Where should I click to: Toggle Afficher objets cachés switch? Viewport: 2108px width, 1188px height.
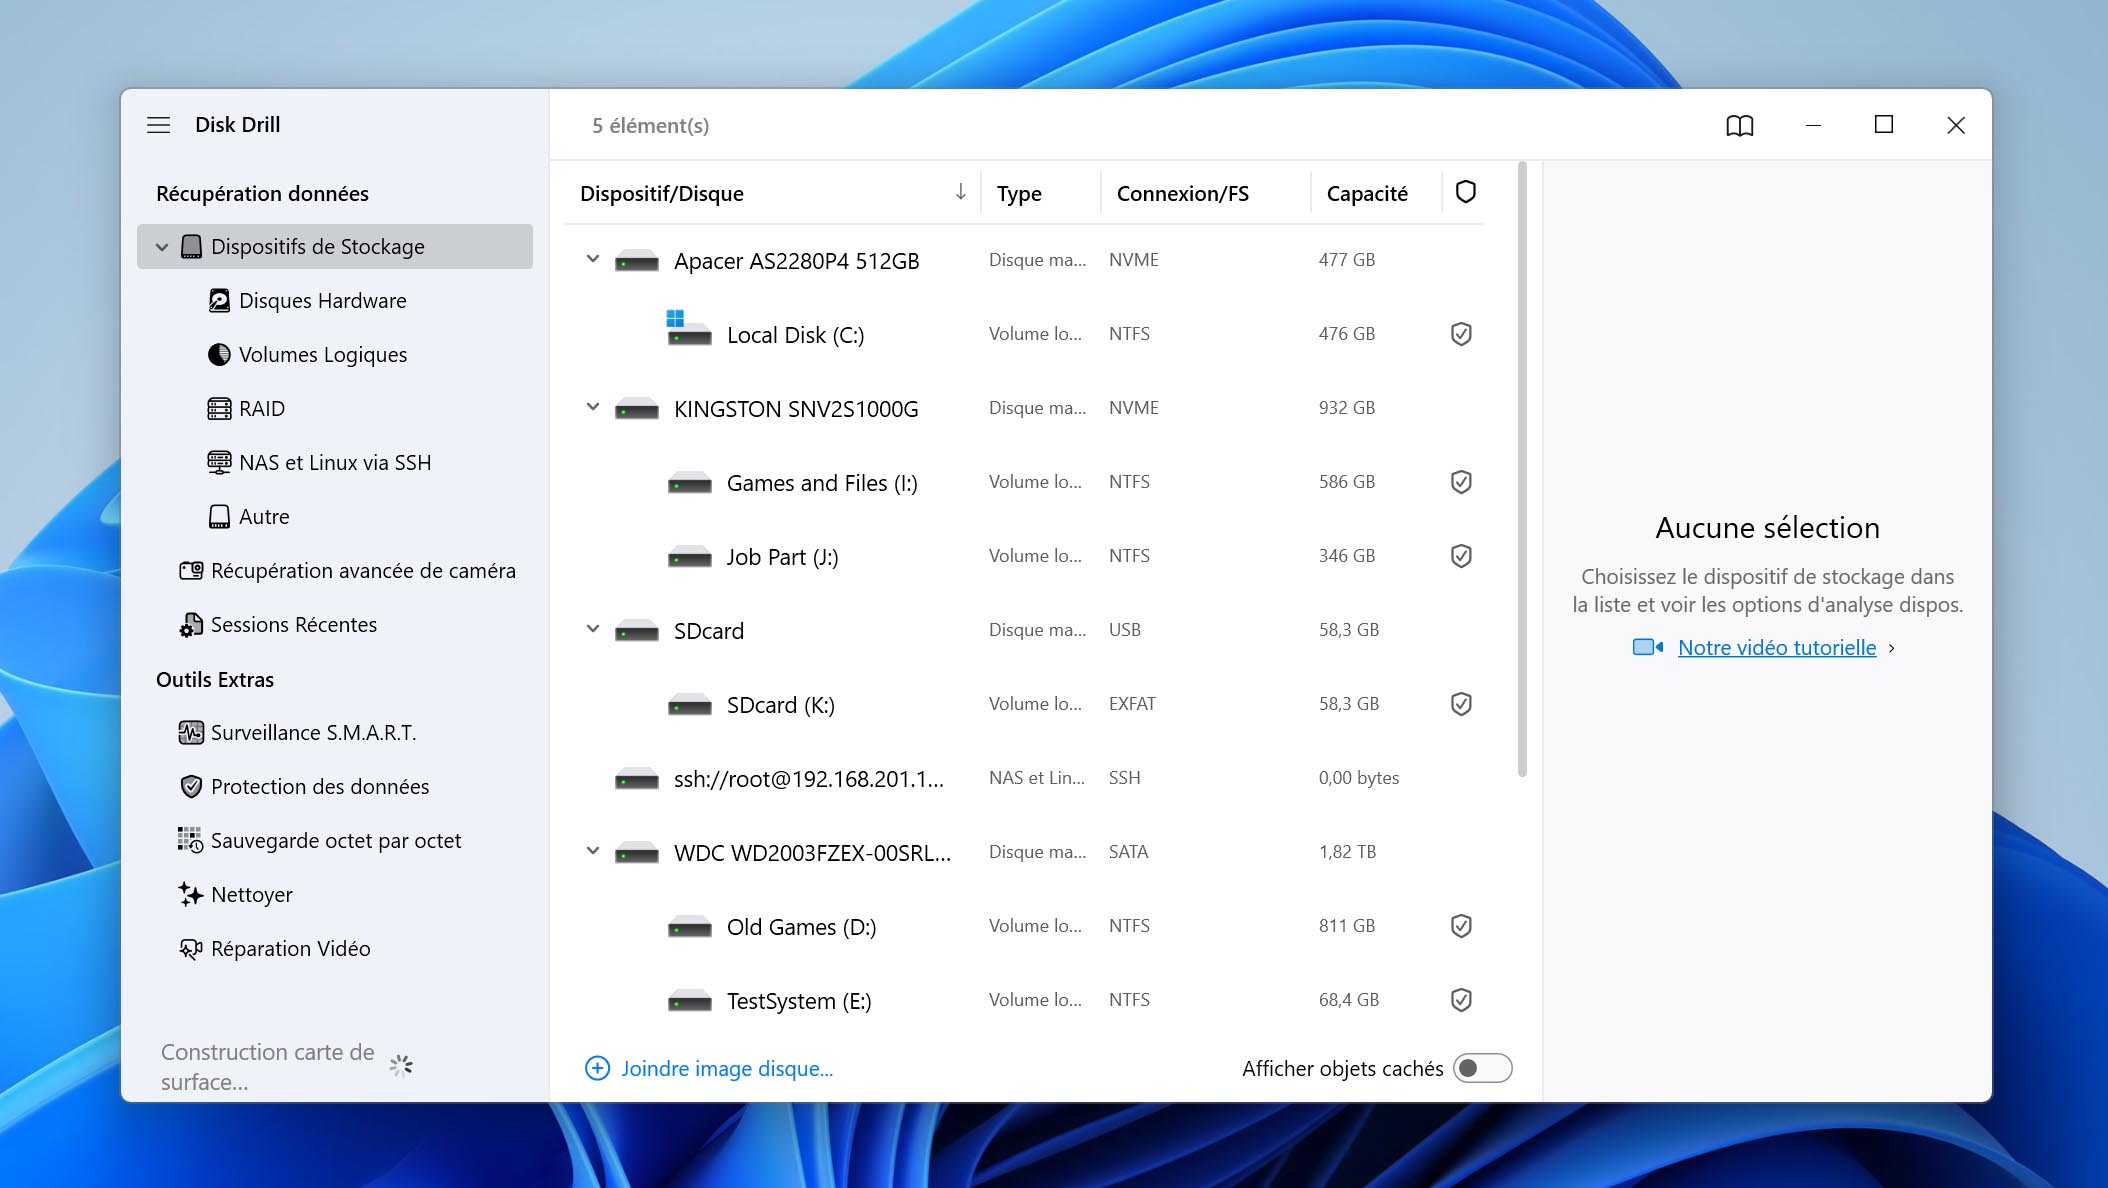tap(1483, 1069)
